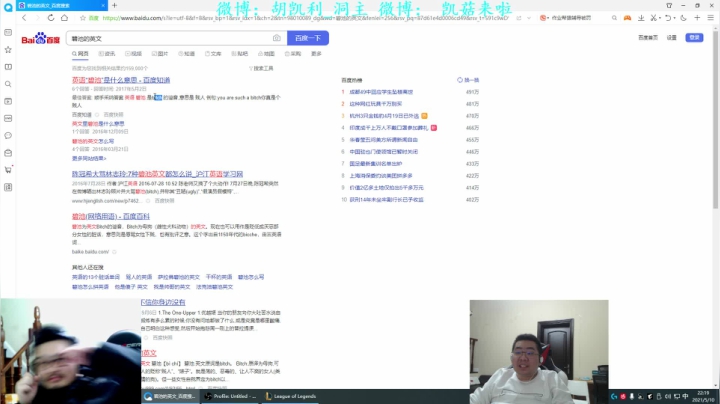Open hot search item ranked 1
The height and width of the screenshot is (404, 720).
click(x=381, y=92)
